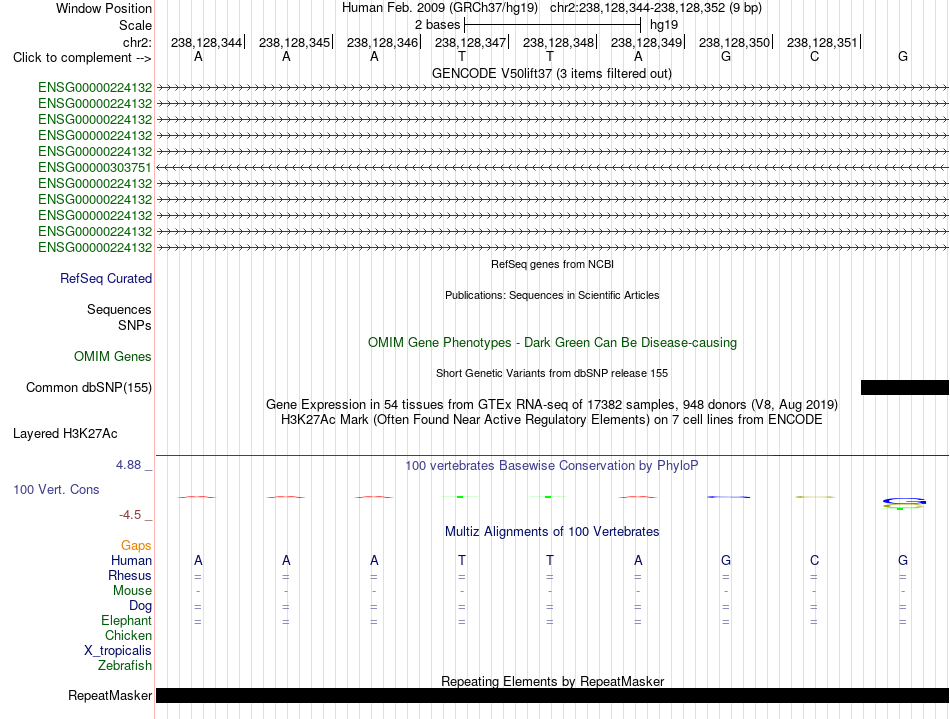This screenshot has height=719, width=950.
Task: Click the Human Feb. 2009 (GRCh37/hg19) header text
Action: [x=440, y=8]
